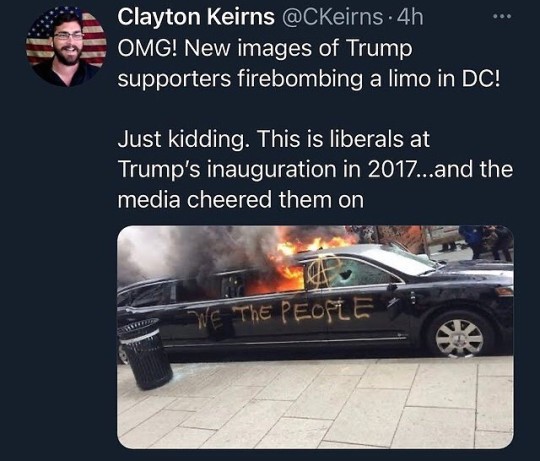Open the attached burning limo photo
Viewport: 540px width, 461px height.
(315, 337)
